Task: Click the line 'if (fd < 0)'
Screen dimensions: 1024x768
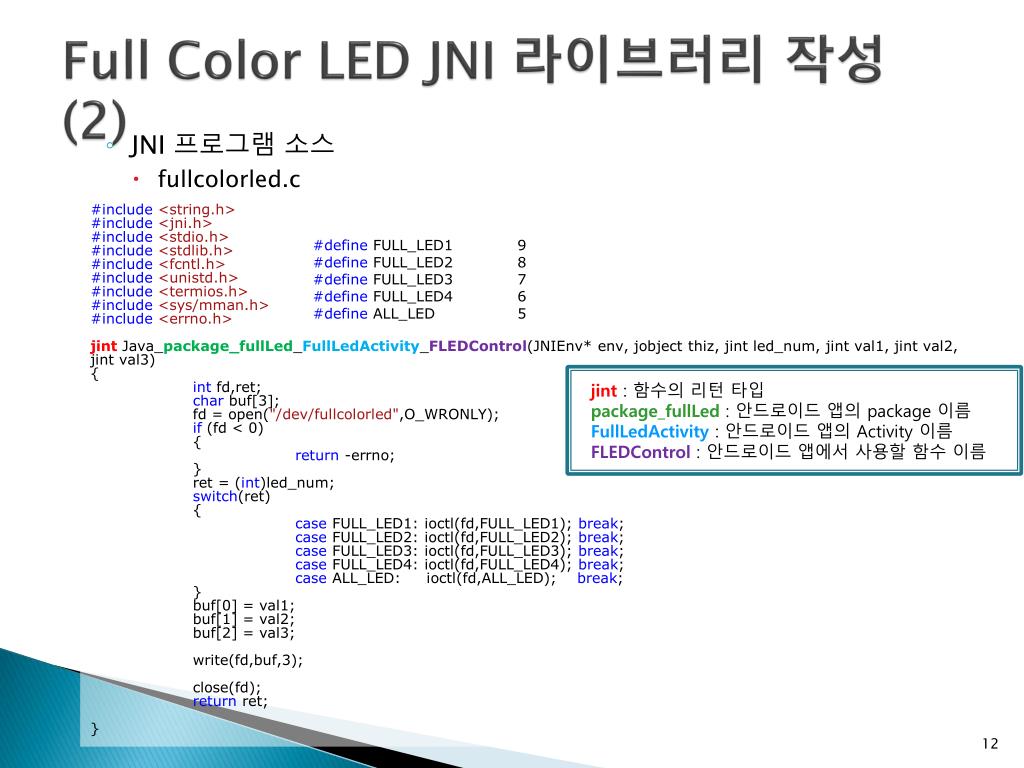Action: coord(228,428)
